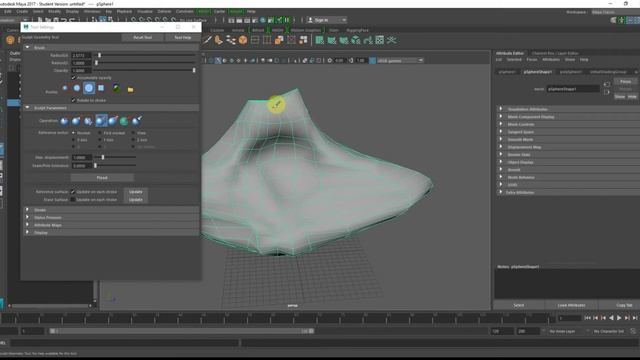Pick the last used image brush profile
The width and height of the screenshot is (640, 360).
click(116, 88)
